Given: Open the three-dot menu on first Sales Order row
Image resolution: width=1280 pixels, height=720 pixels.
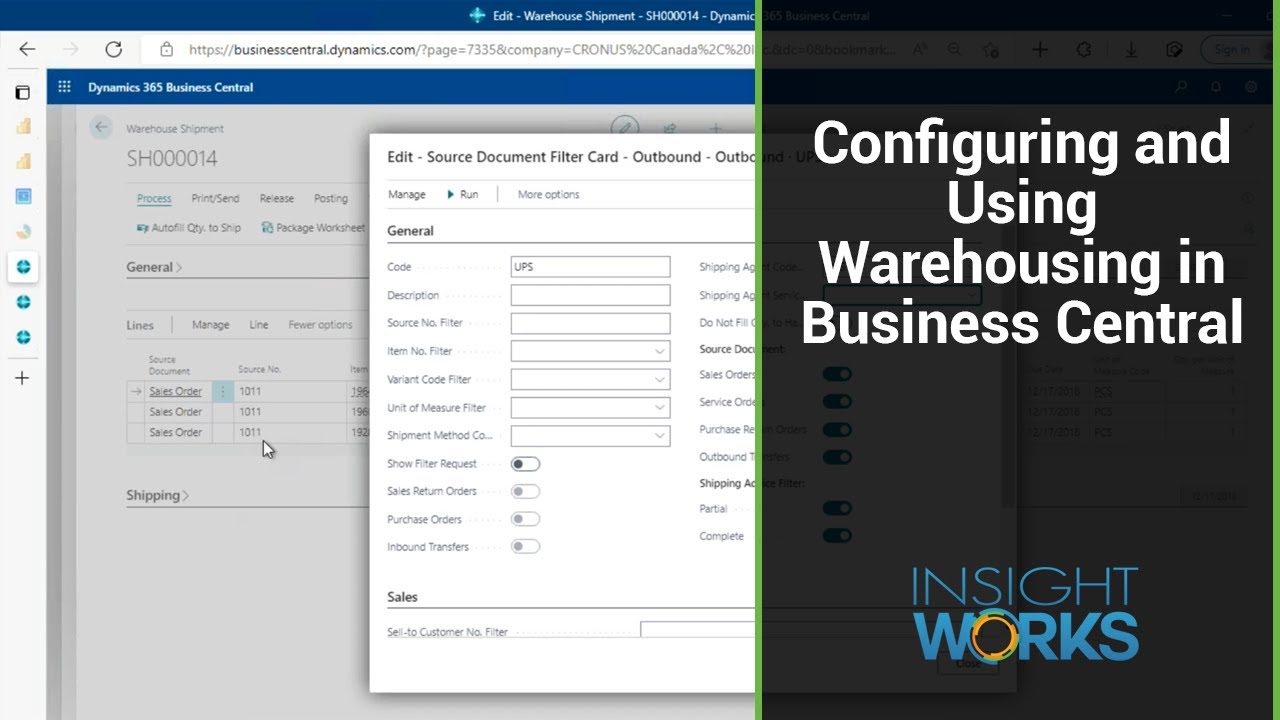Looking at the screenshot, I should pos(223,391).
